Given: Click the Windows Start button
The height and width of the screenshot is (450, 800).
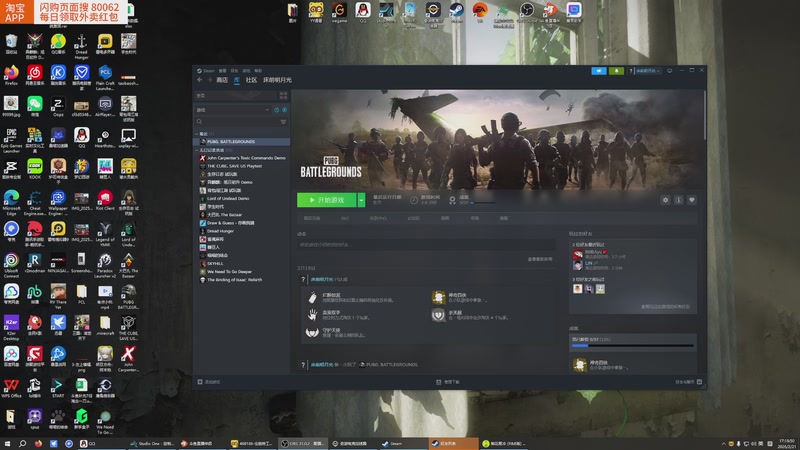Looking at the screenshot, I should tap(7, 443).
